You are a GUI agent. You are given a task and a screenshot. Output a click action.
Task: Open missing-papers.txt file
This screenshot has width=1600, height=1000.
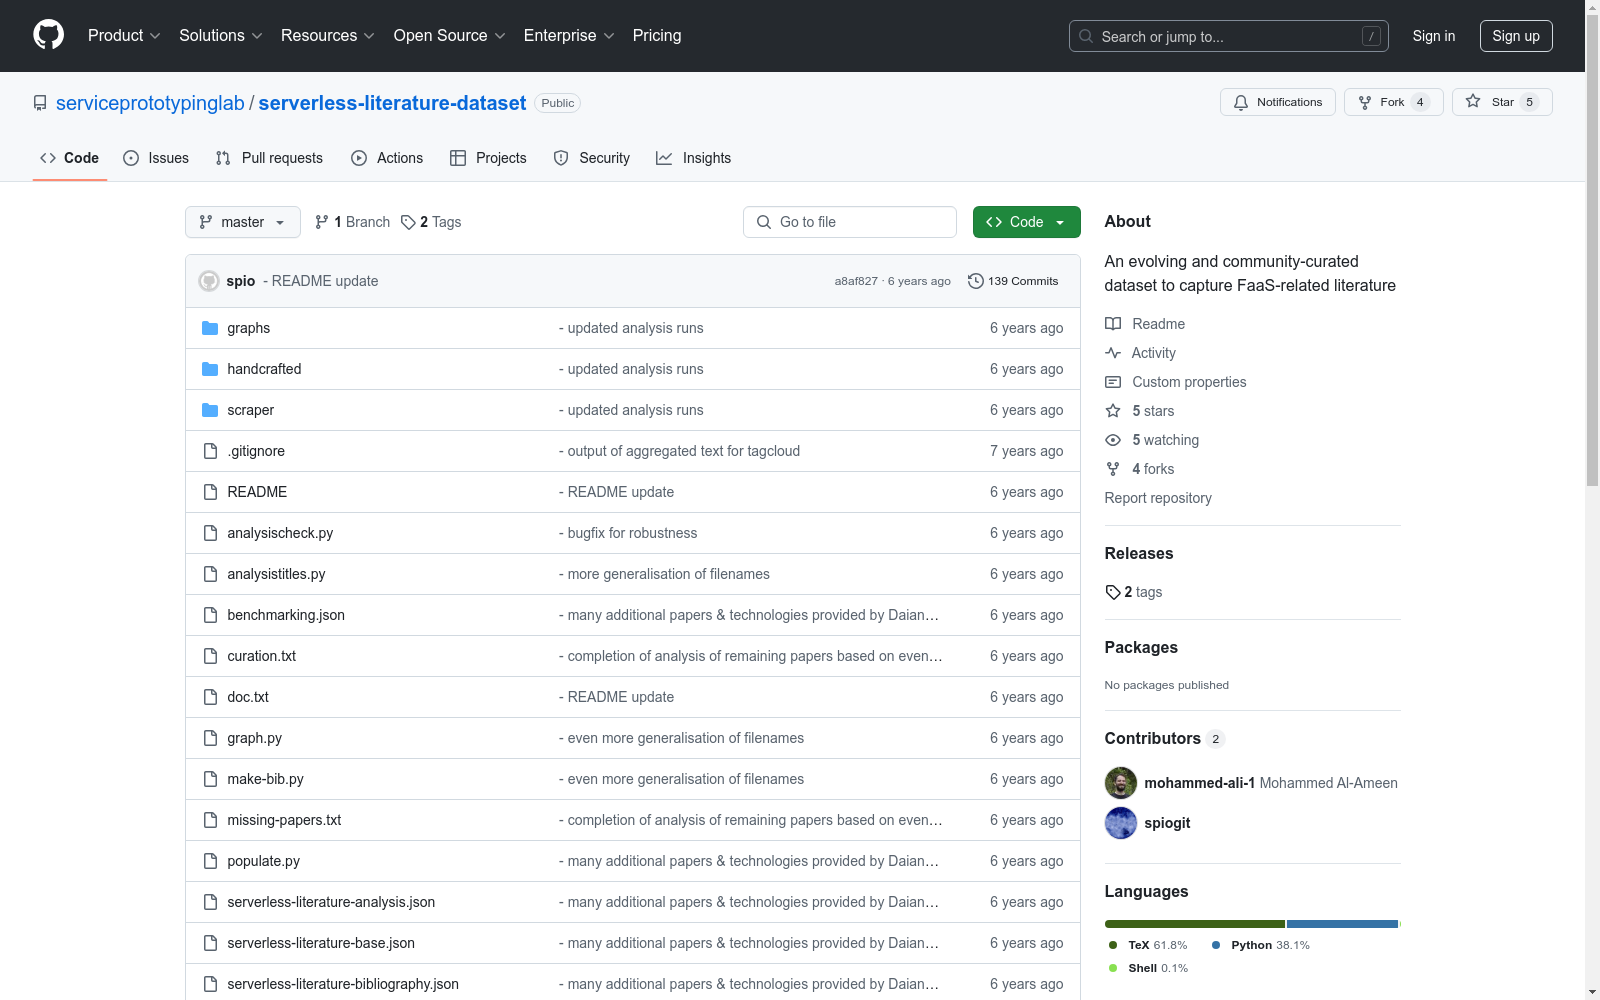click(x=284, y=820)
